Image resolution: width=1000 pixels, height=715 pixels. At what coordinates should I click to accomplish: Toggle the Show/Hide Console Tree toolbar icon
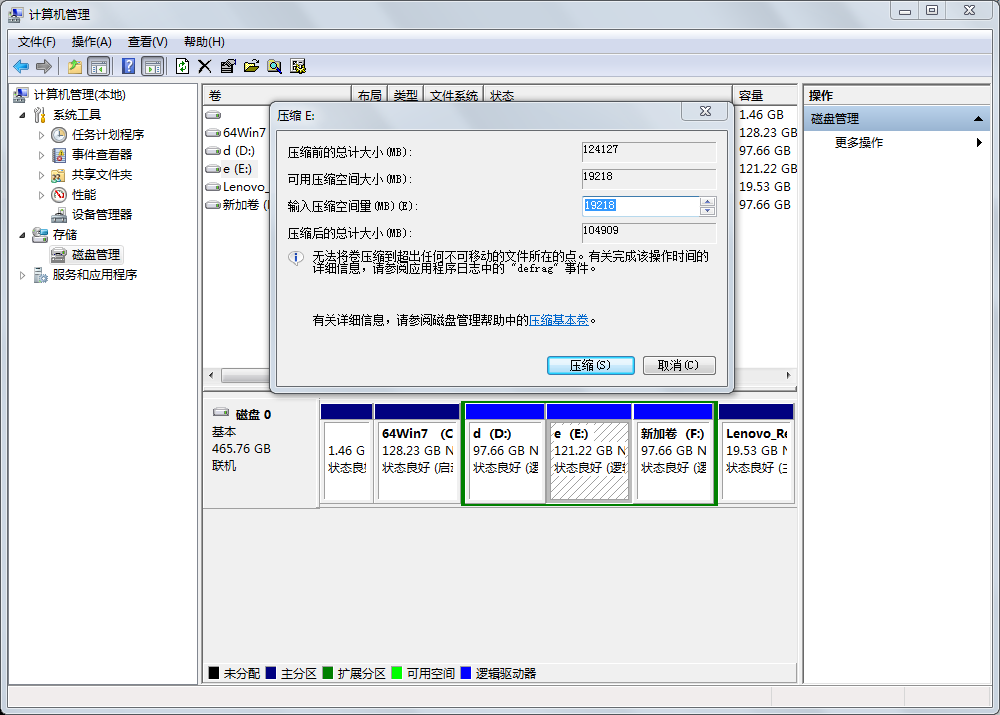(98, 66)
